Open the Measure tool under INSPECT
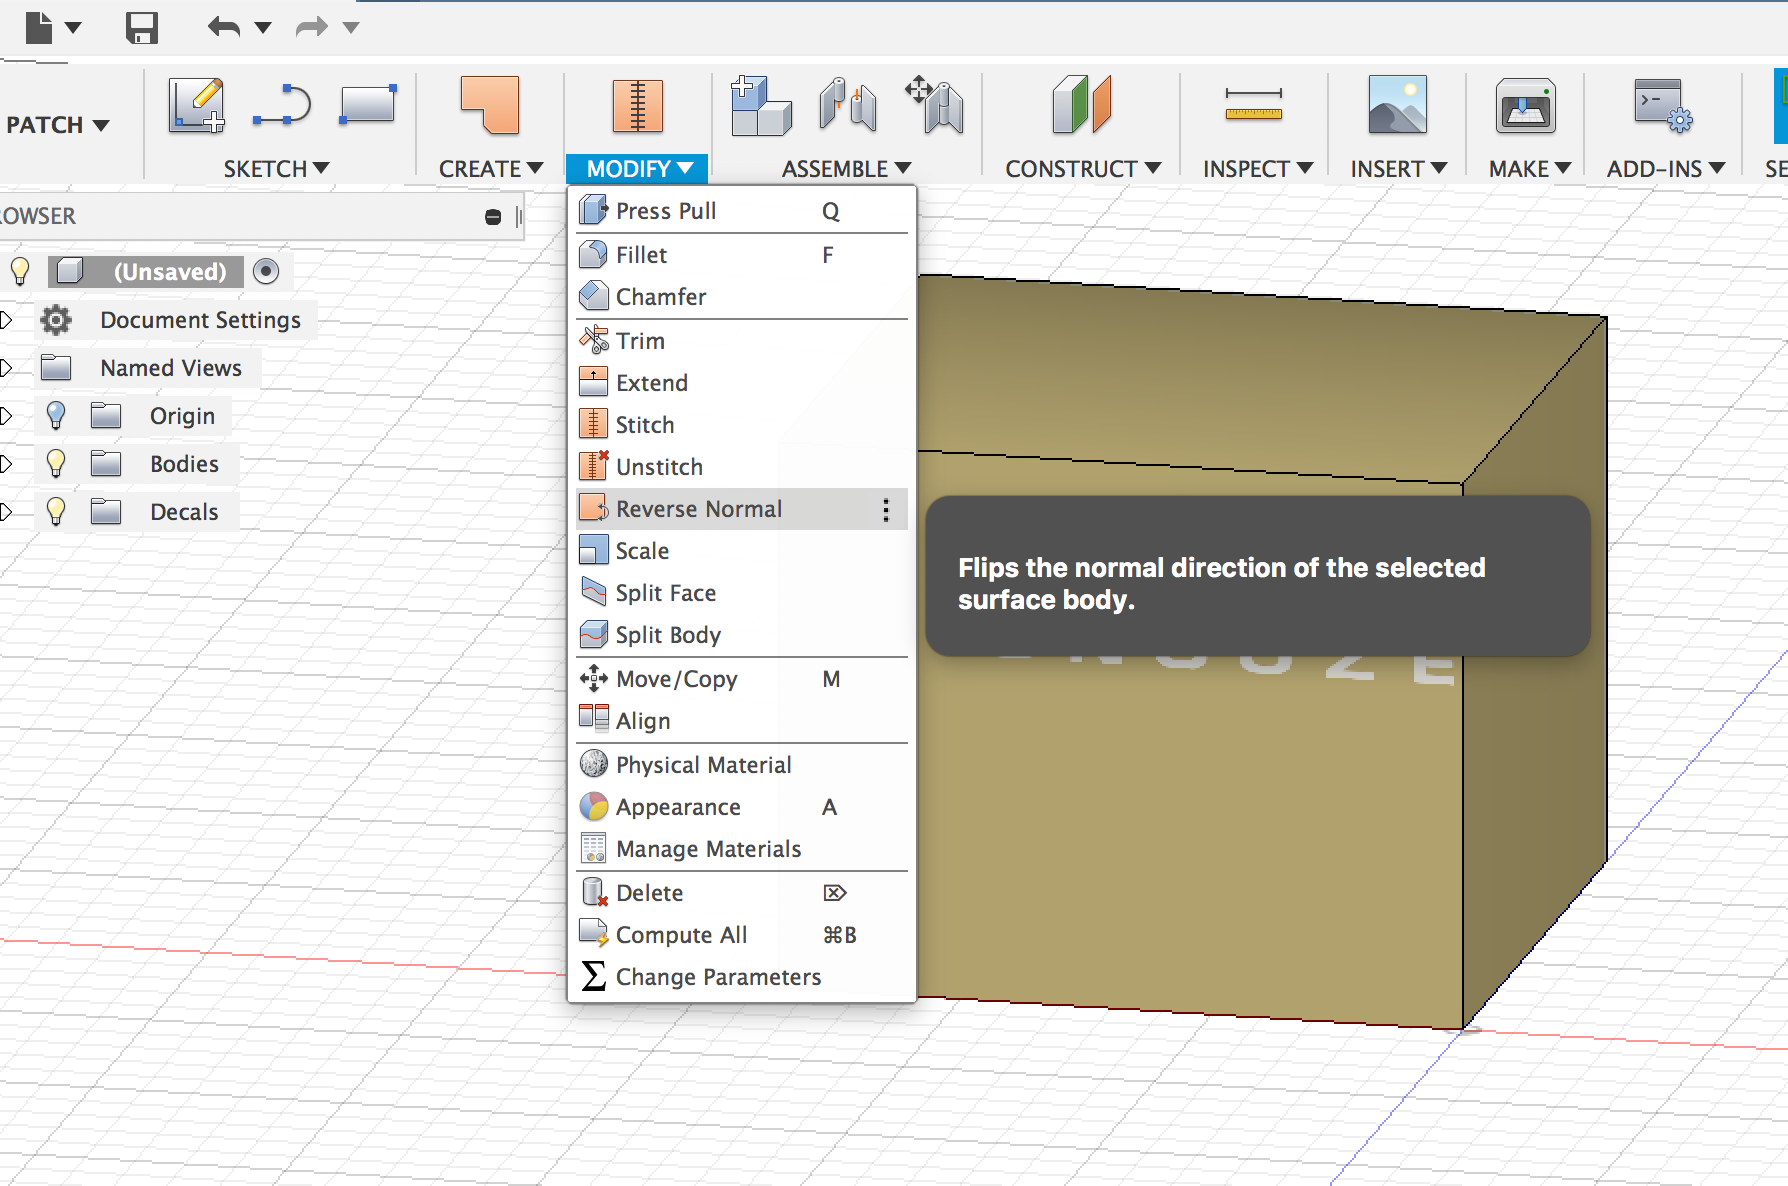1788x1186 pixels. pyautogui.click(x=1255, y=104)
